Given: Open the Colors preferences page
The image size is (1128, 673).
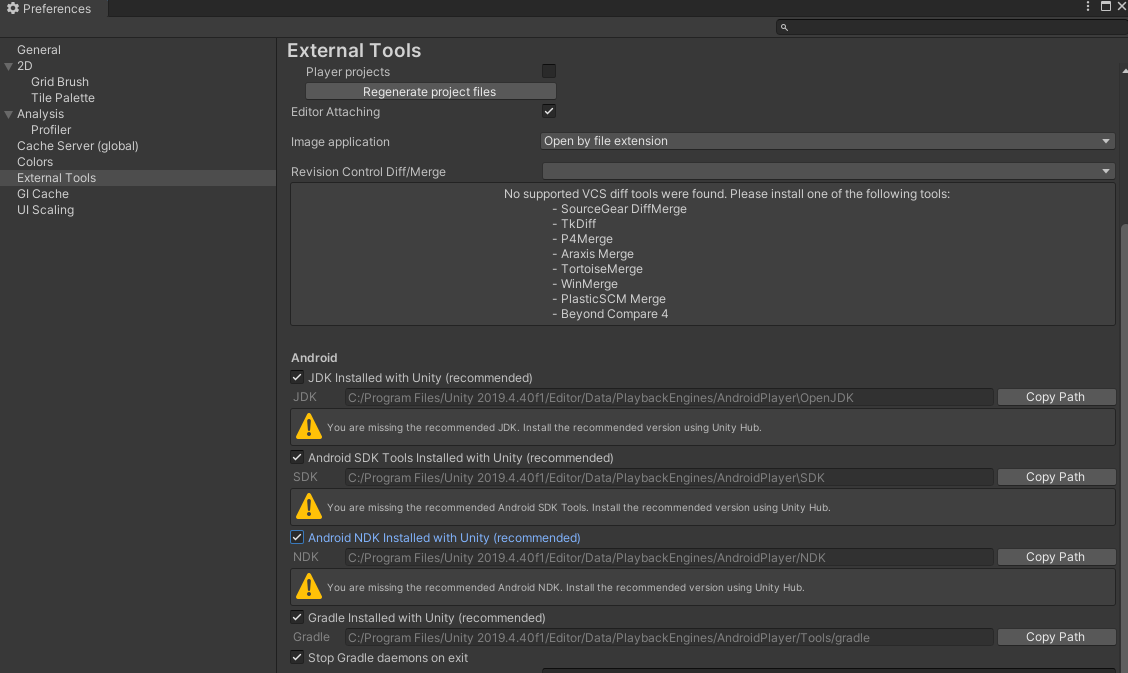Looking at the screenshot, I should [x=35, y=162].
